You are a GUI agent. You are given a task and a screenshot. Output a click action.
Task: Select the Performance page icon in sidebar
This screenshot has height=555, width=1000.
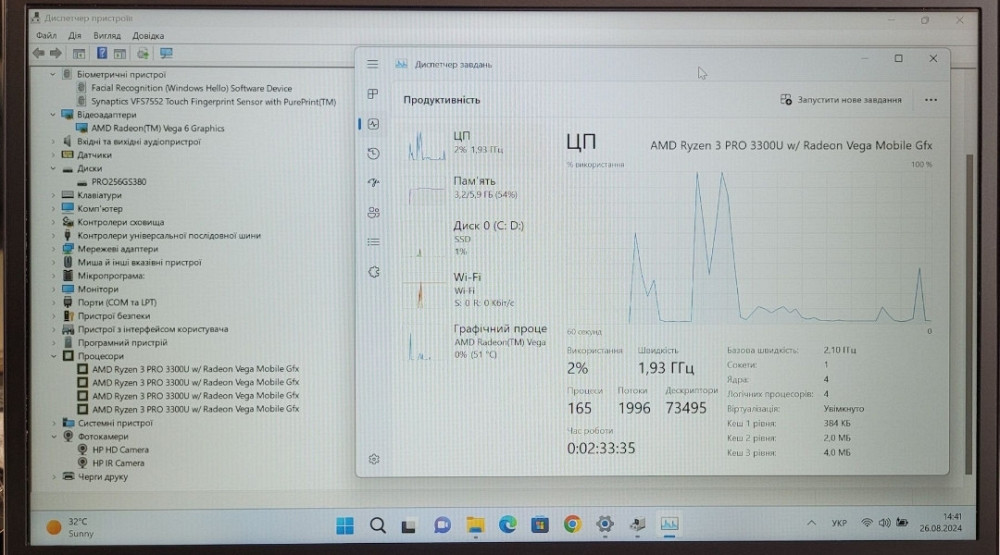(x=374, y=124)
